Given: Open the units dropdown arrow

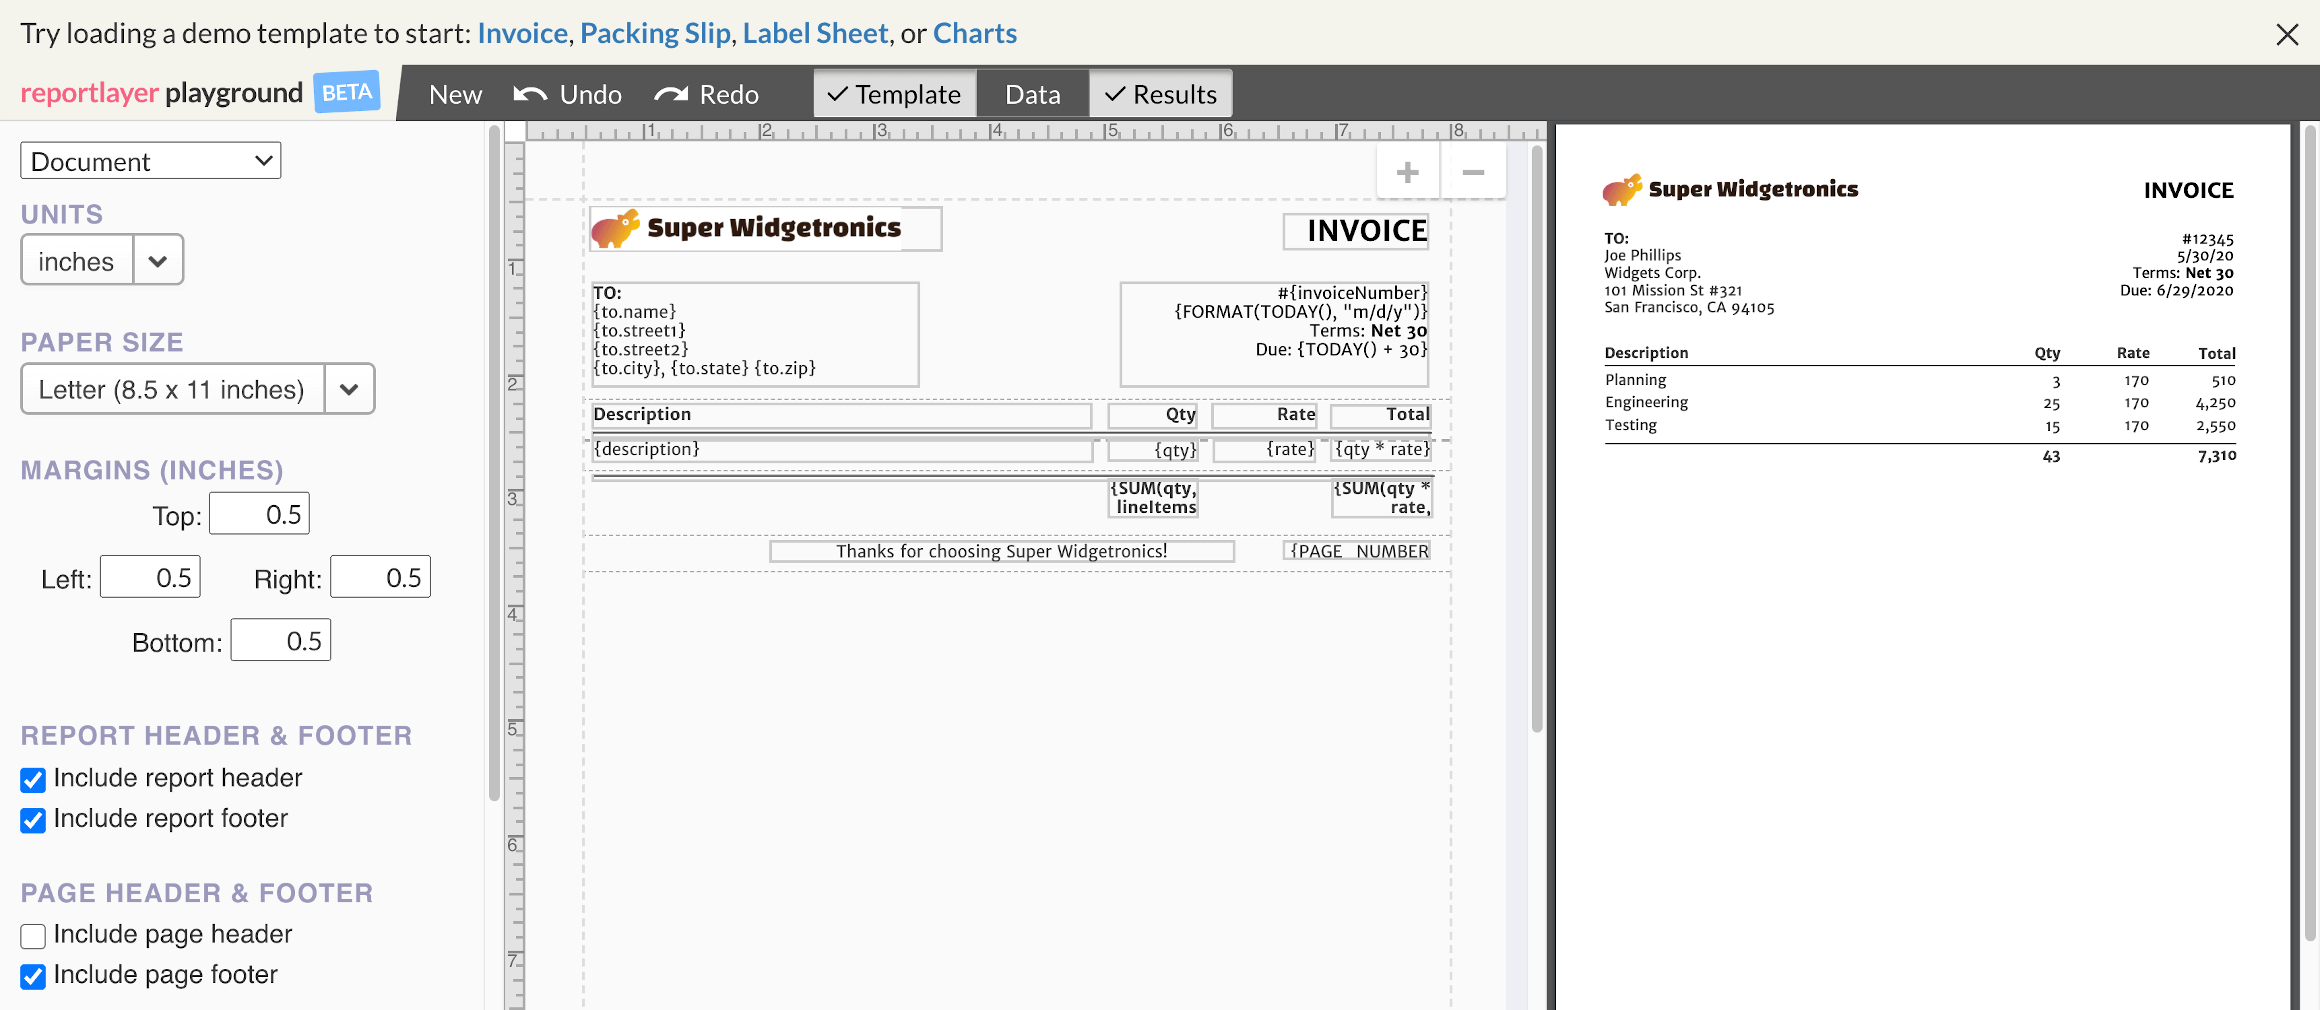Looking at the screenshot, I should pyautogui.click(x=158, y=261).
